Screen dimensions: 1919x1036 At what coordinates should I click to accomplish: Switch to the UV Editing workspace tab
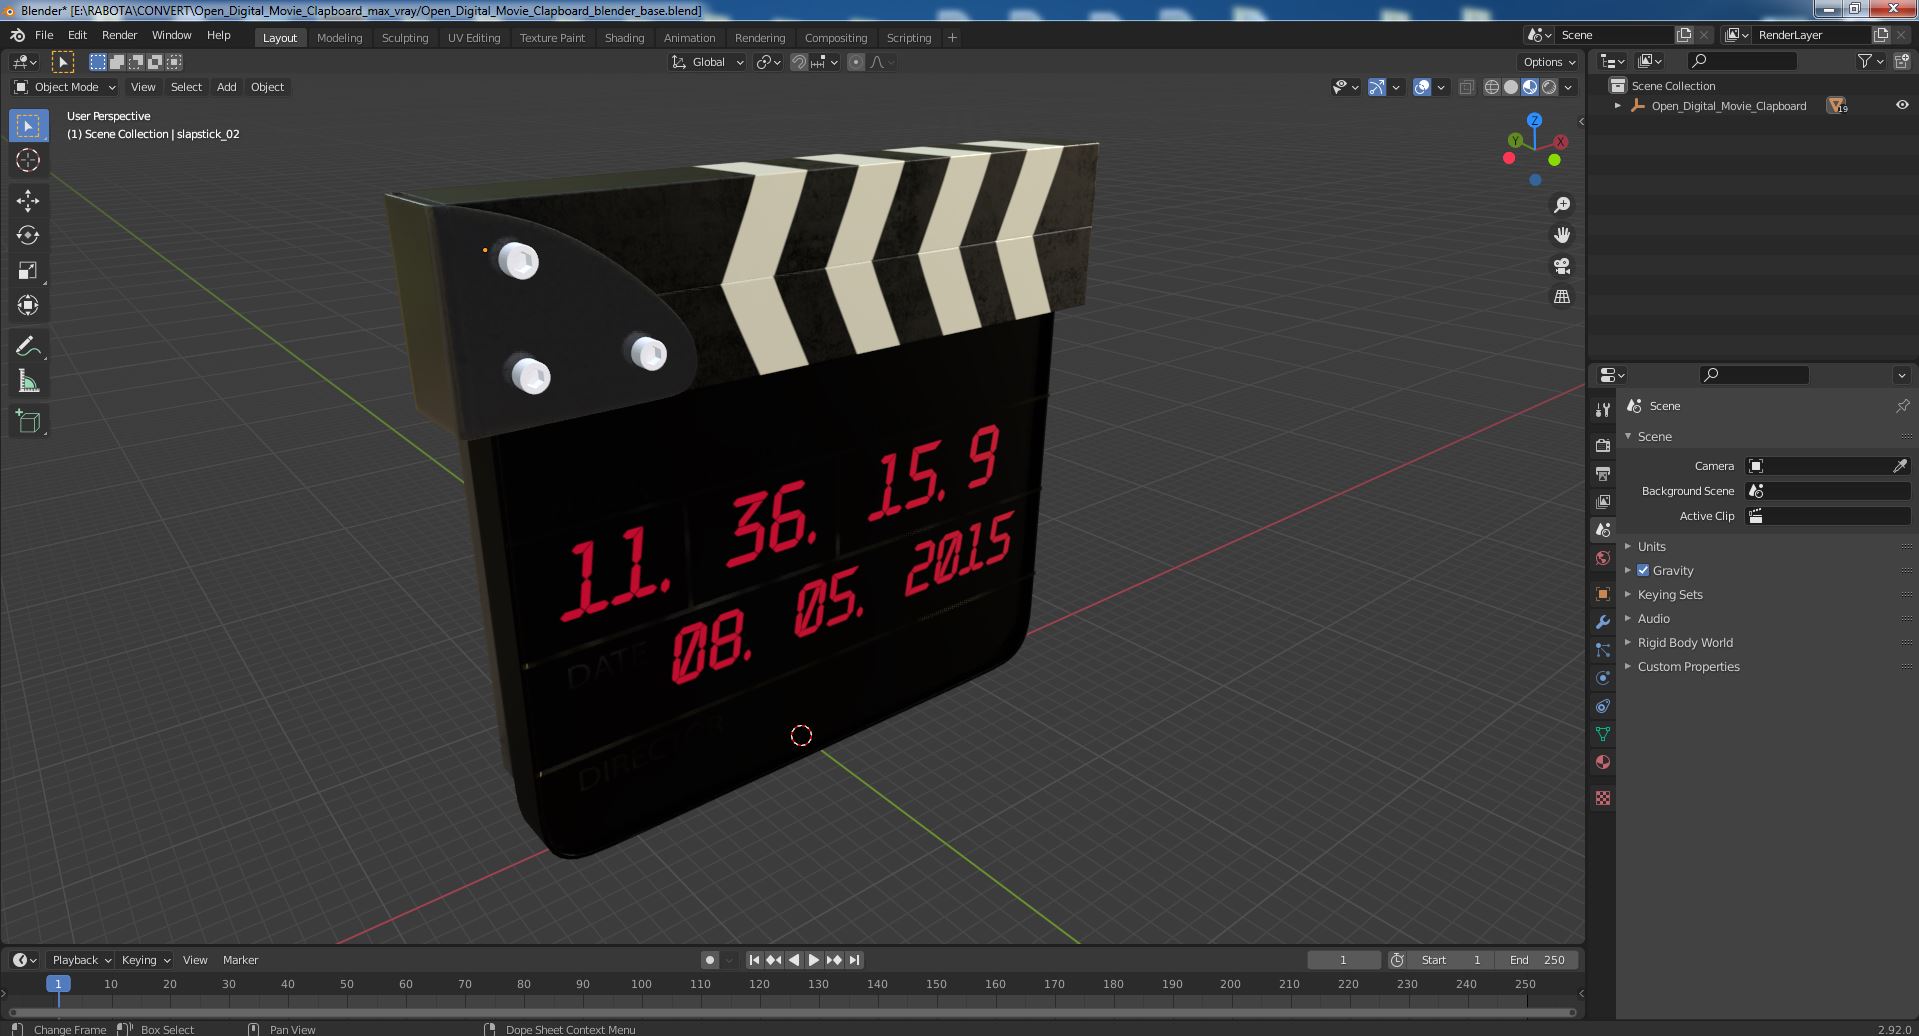click(x=474, y=38)
